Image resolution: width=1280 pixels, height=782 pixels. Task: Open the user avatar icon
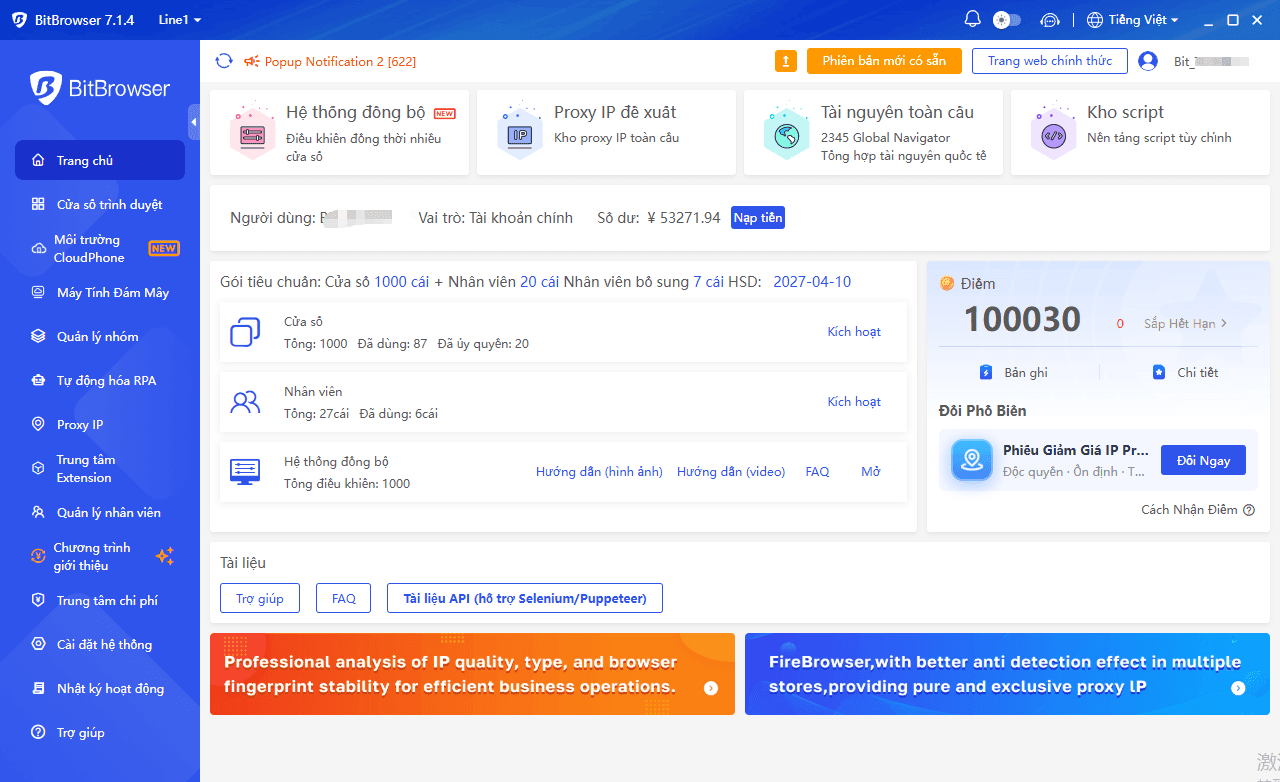(x=1148, y=61)
